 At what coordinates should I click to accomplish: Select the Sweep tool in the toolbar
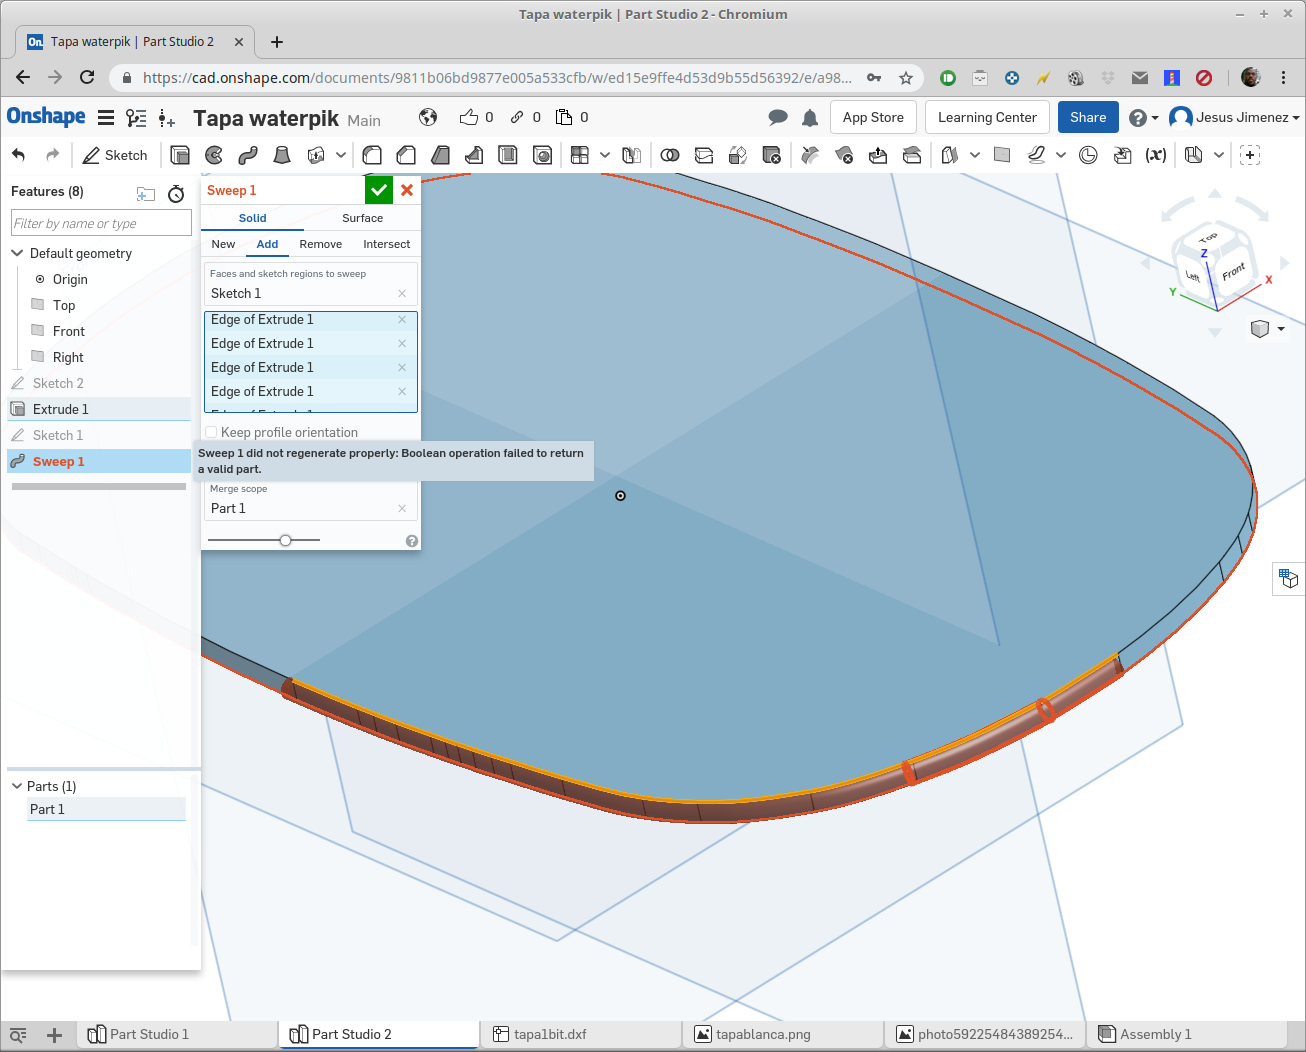(248, 155)
